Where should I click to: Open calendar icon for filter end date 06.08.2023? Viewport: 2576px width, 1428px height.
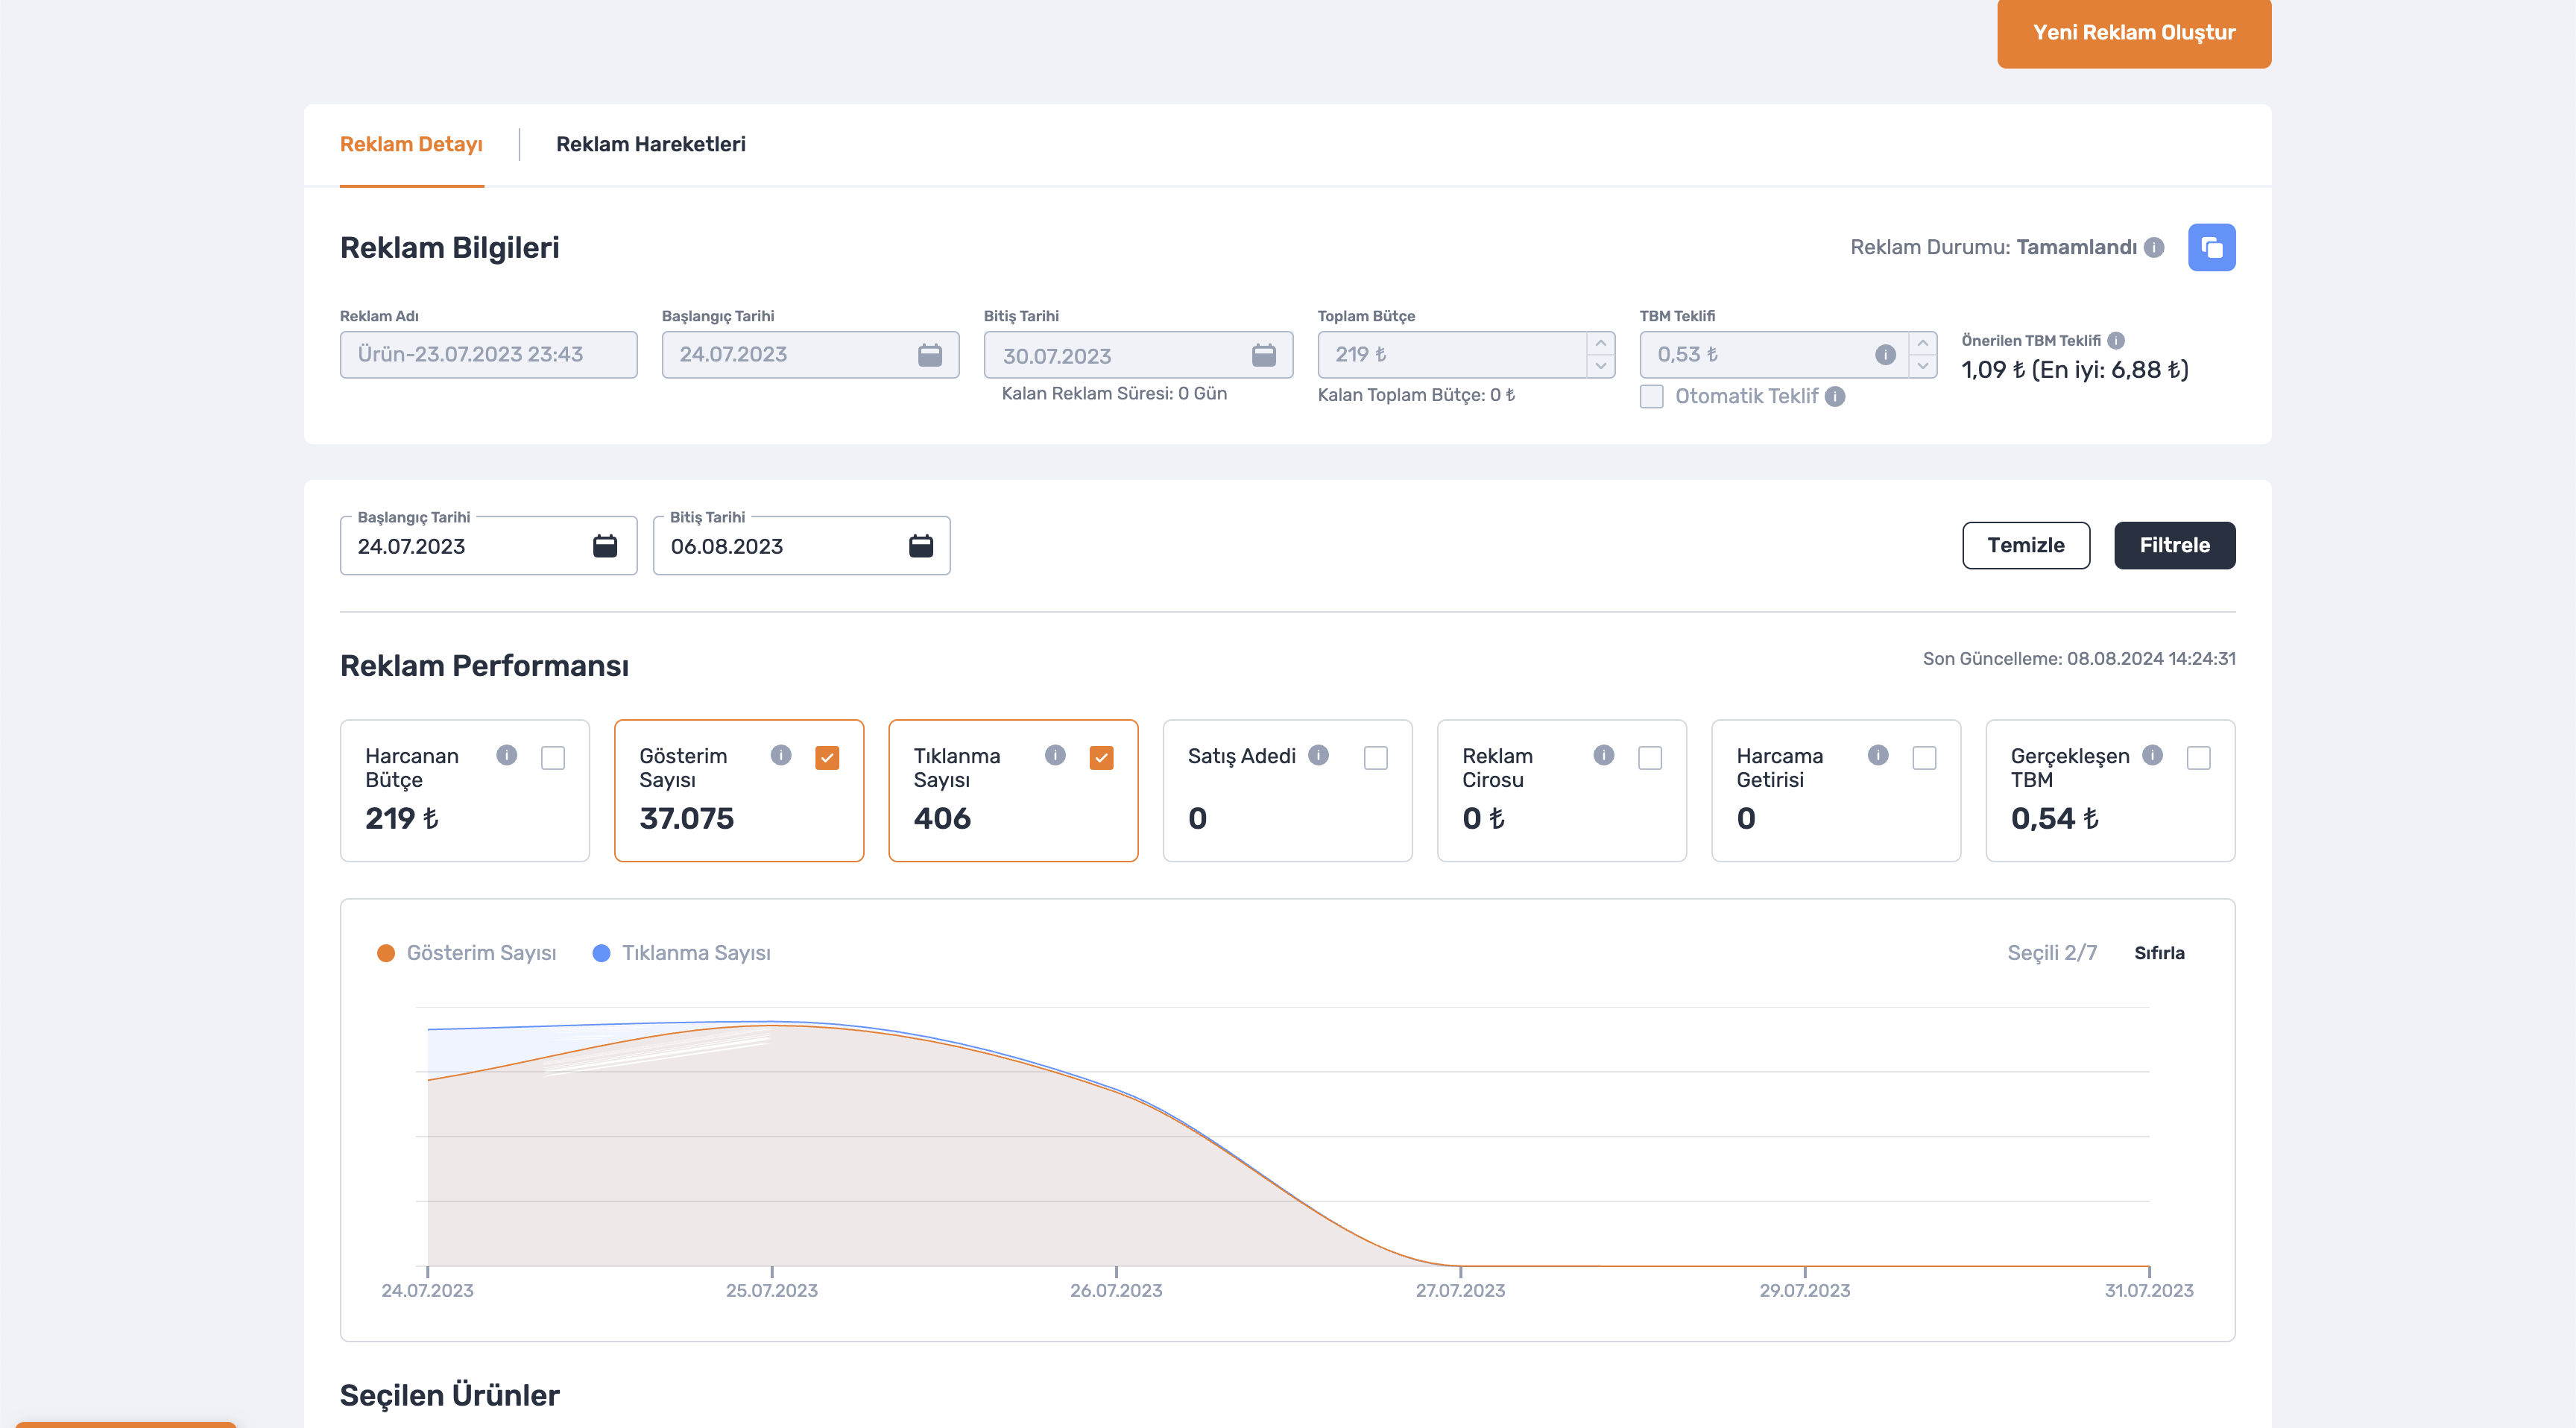click(921, 546)
